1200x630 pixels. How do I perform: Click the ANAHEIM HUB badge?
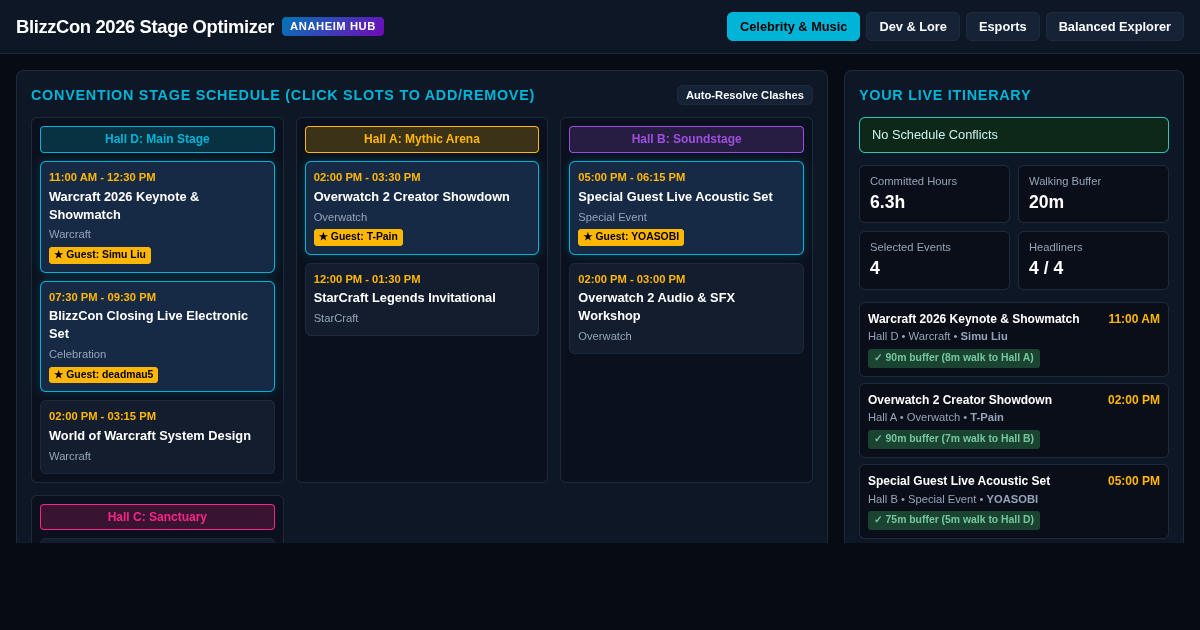coord(333,26)
